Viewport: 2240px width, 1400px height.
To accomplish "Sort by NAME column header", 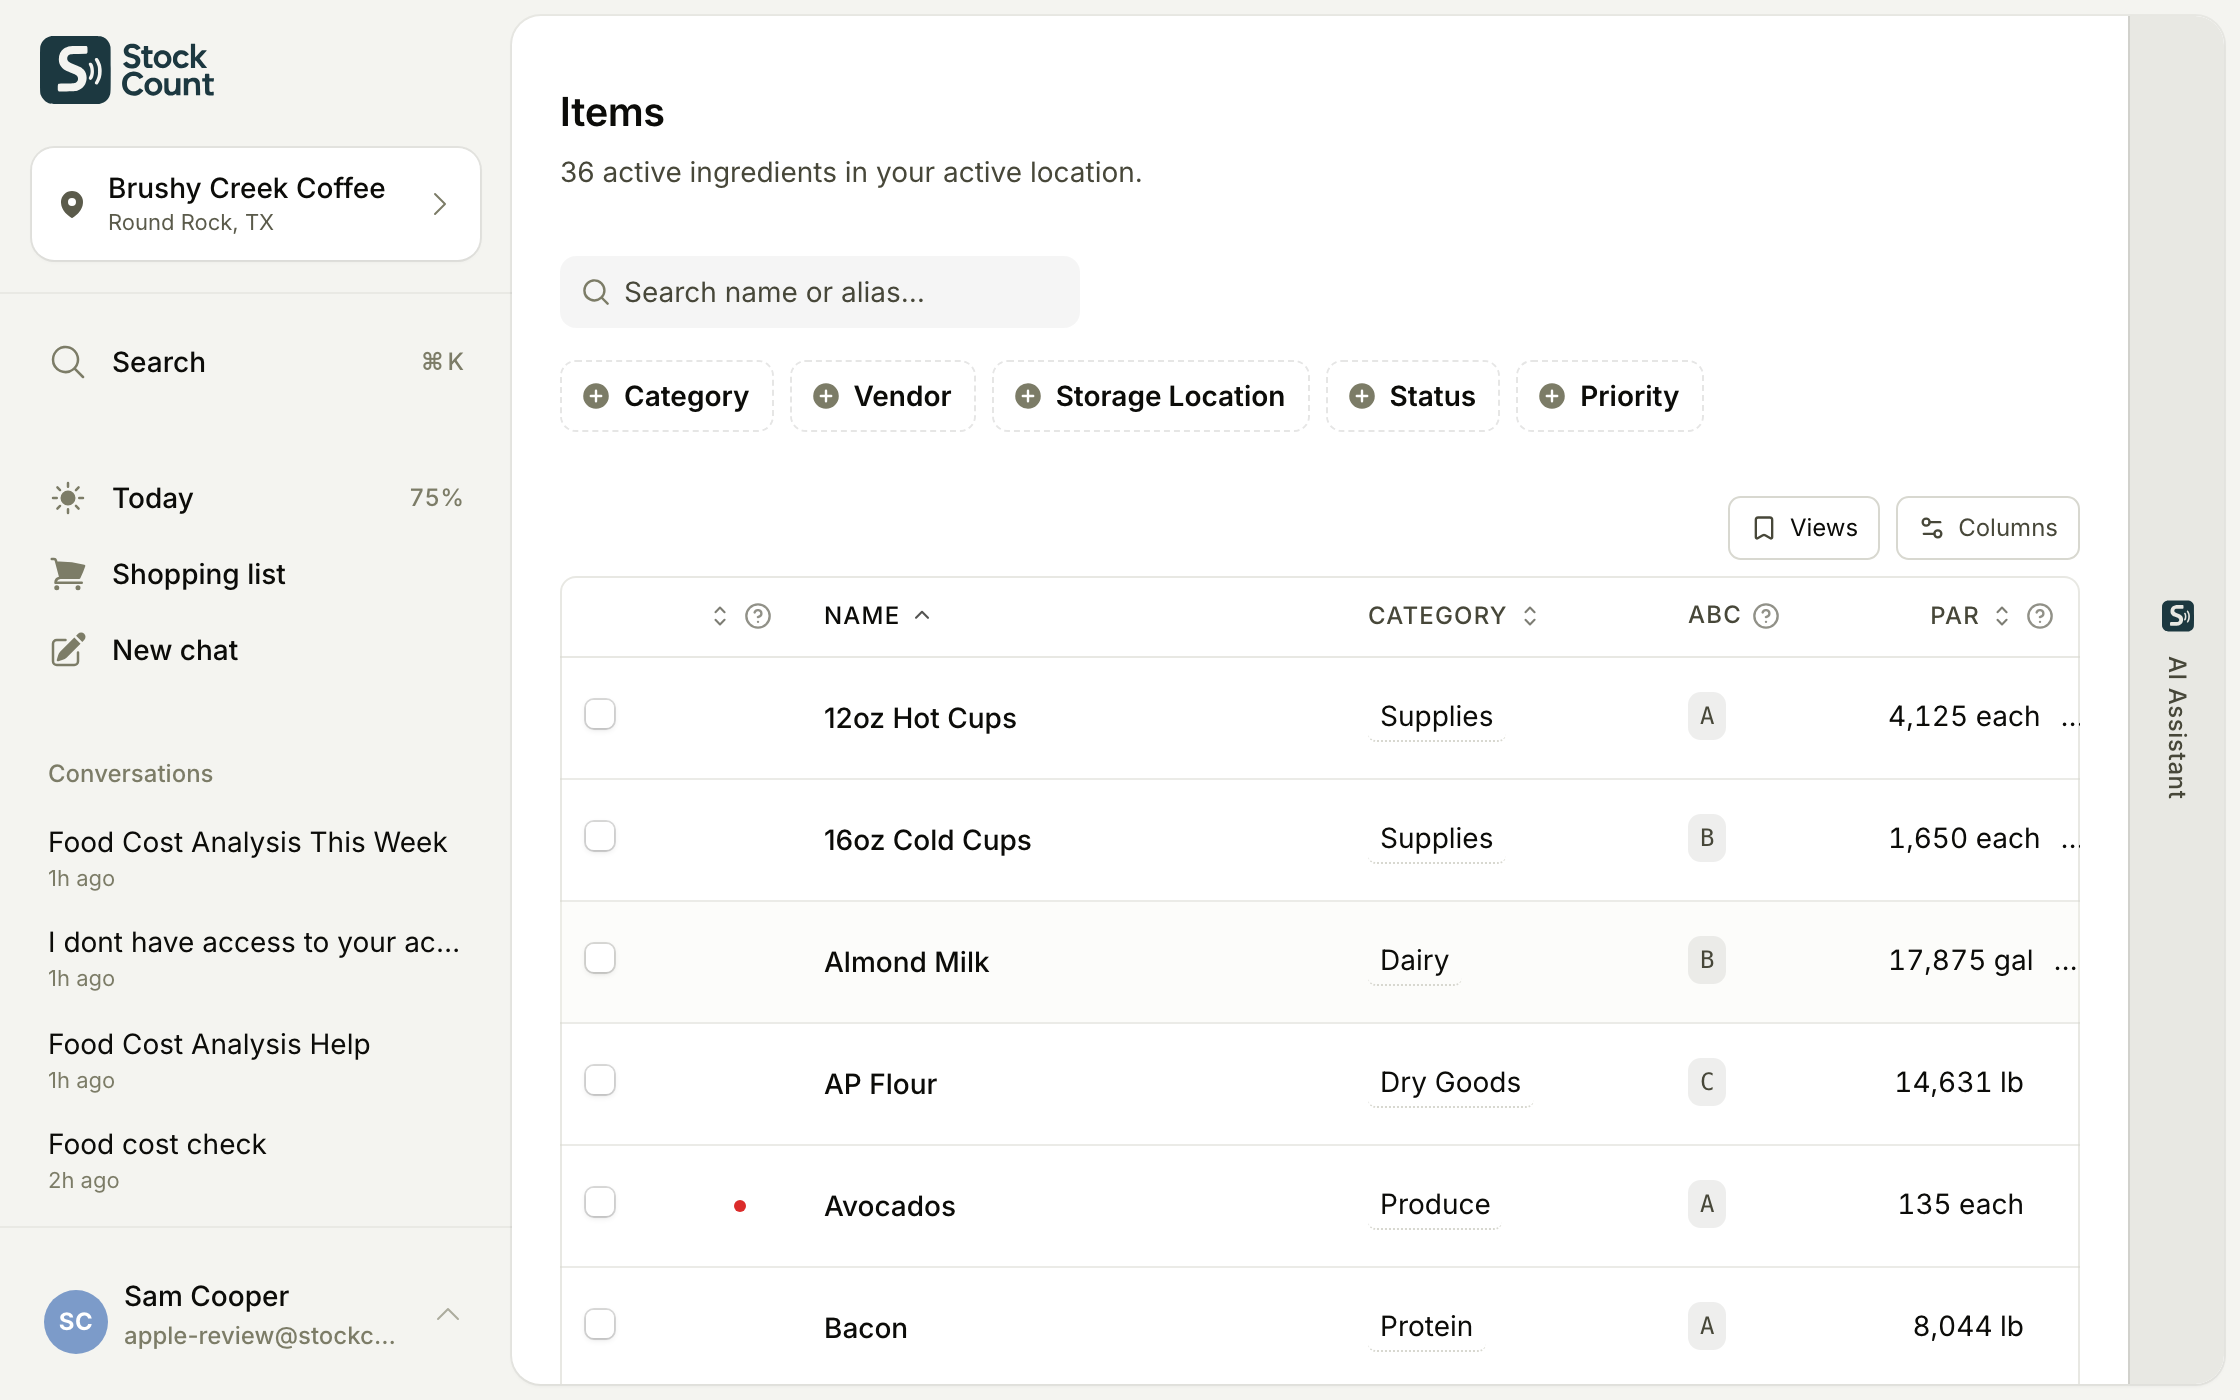I will point(877,616).
